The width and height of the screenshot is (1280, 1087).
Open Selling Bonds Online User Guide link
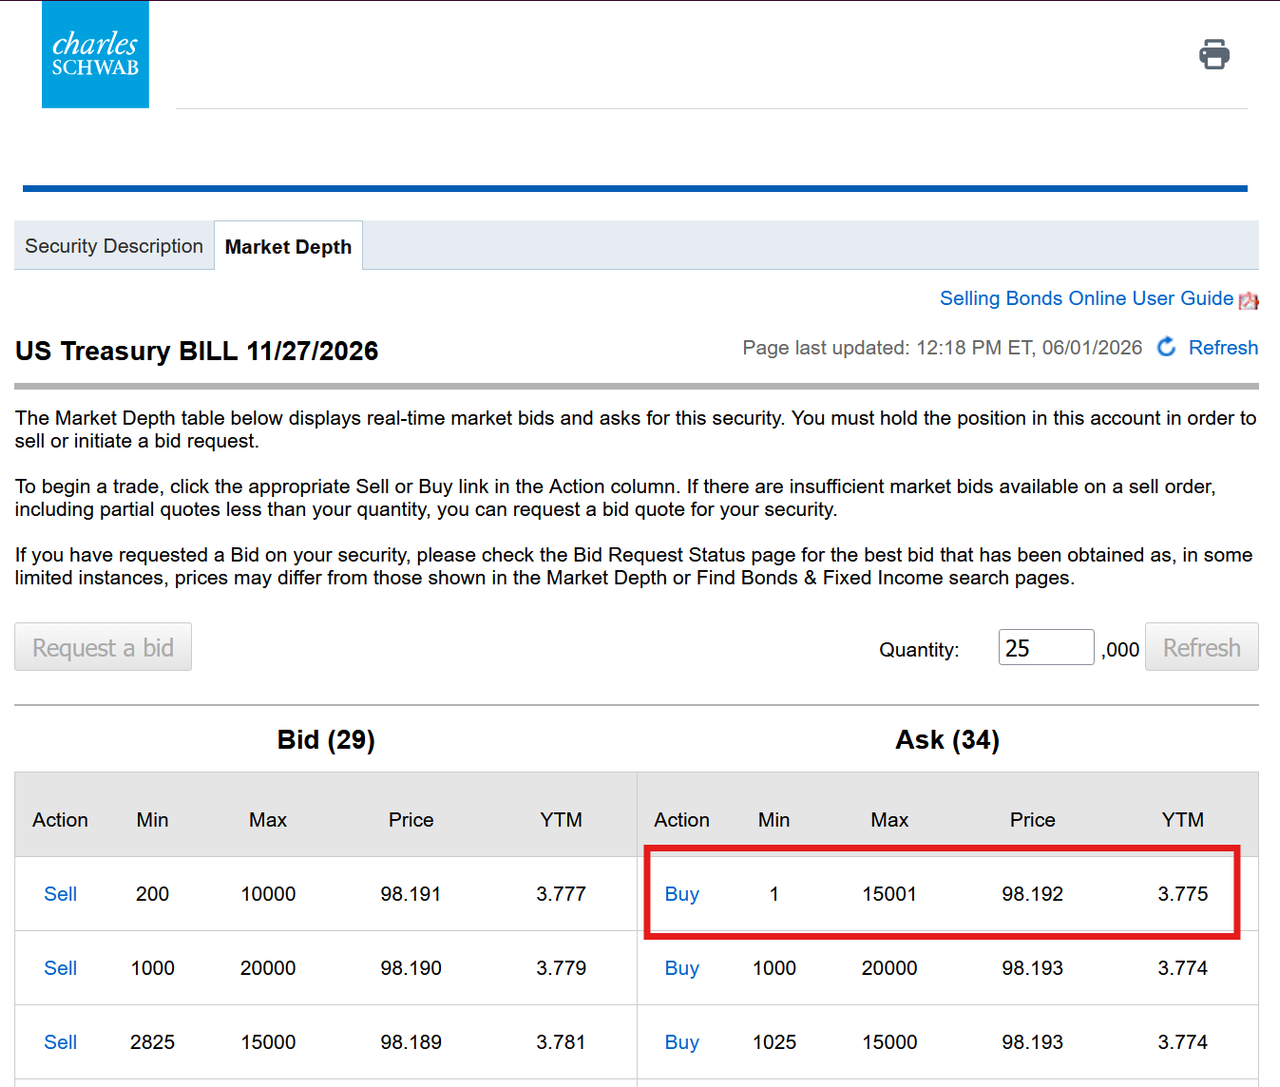[x=1086, y=298]
